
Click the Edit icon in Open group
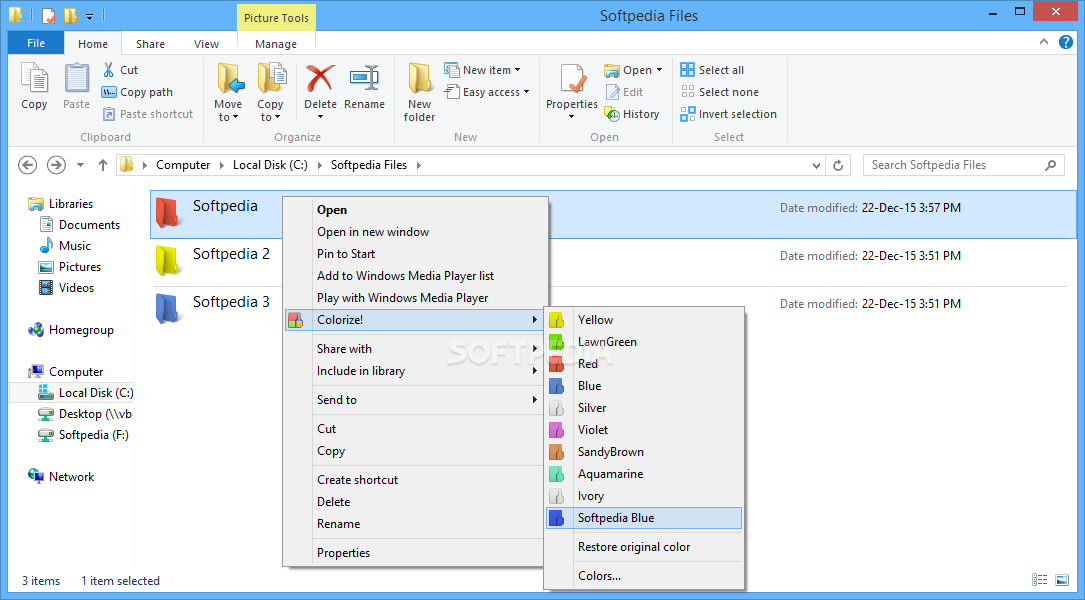click(612, 92)
